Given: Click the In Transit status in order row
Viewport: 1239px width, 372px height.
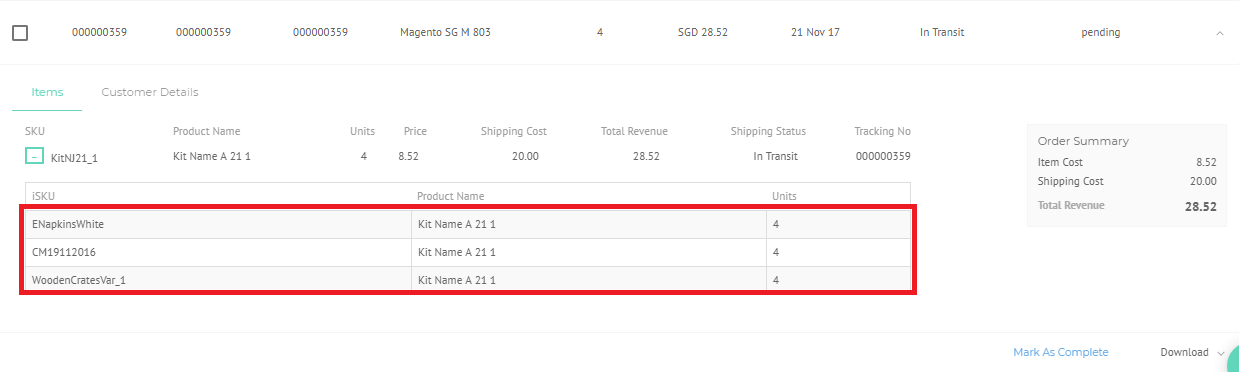Looking at the screenshot, I should point(942,33).
